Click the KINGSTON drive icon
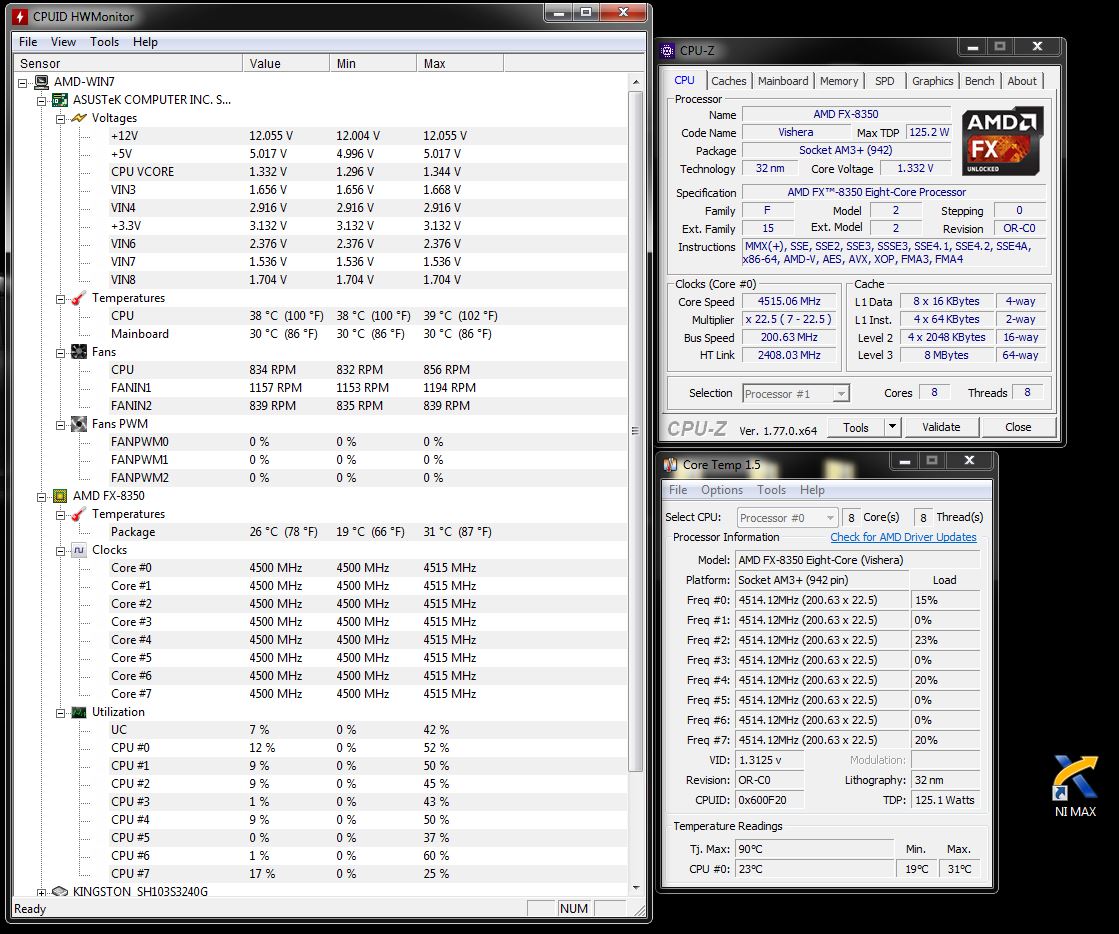 pos(60,891)
